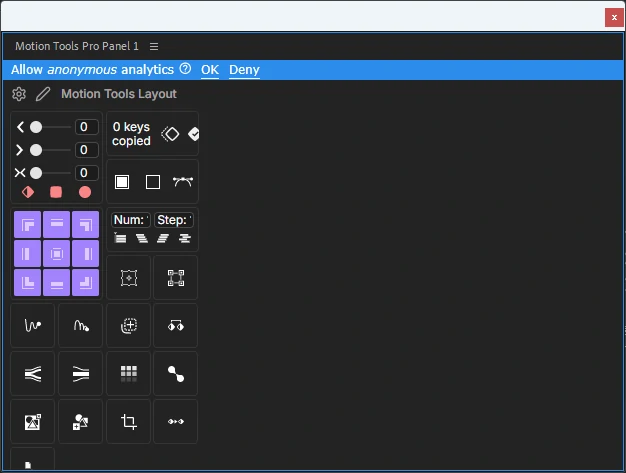Click the ease-in slider handle

tap(36, 127)
